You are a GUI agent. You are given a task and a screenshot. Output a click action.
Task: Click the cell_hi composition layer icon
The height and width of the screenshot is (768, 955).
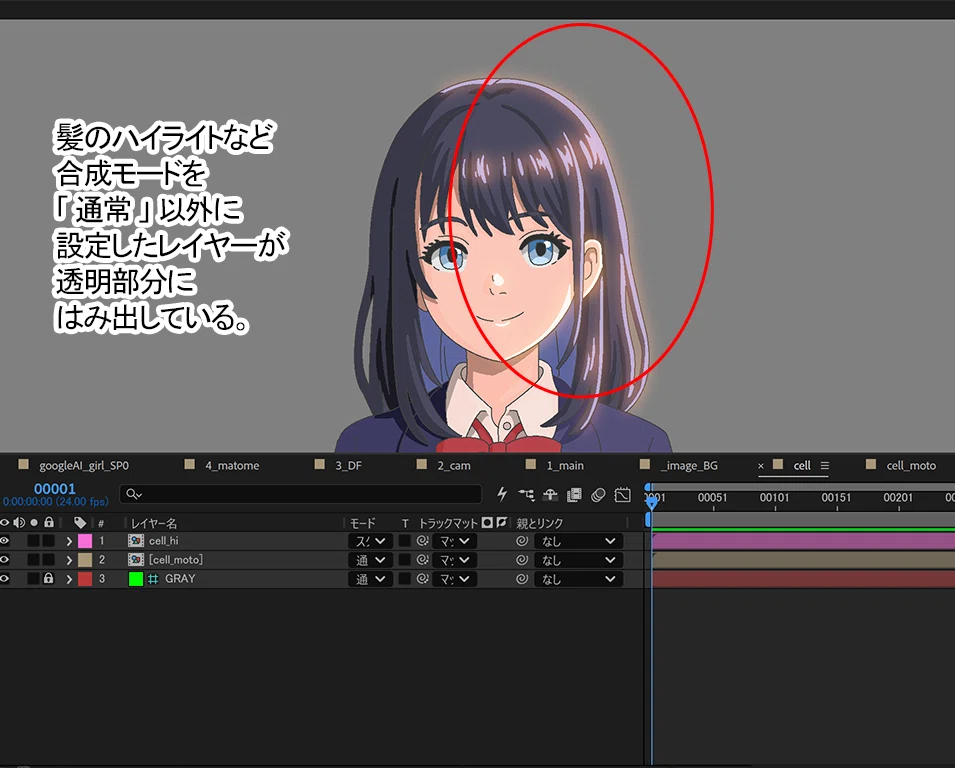(136, 541)
